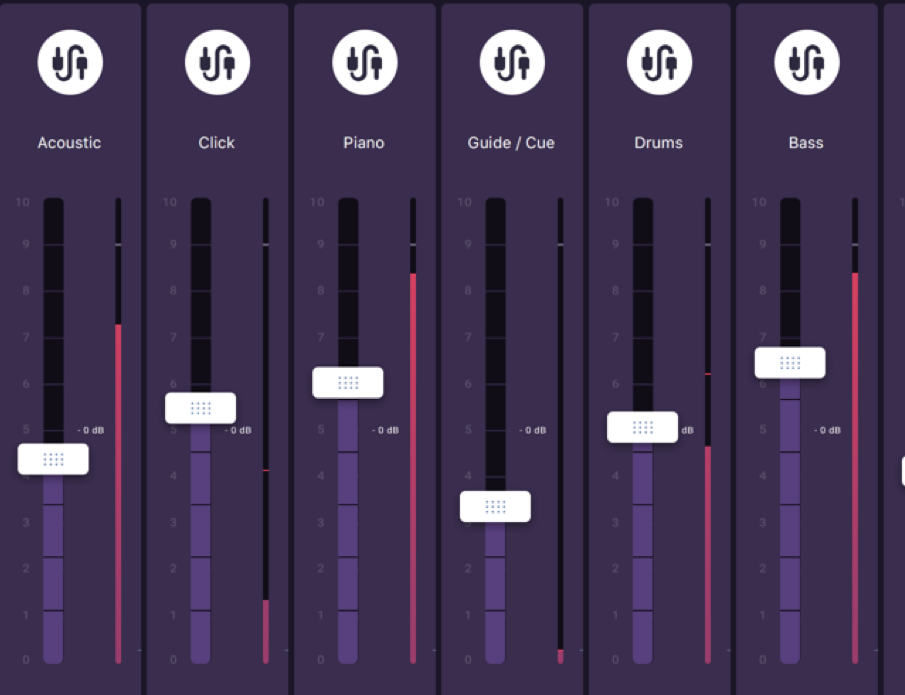Click the Guide / Cue fader handle
Viewport: 905px width, 695px height.
495,507
